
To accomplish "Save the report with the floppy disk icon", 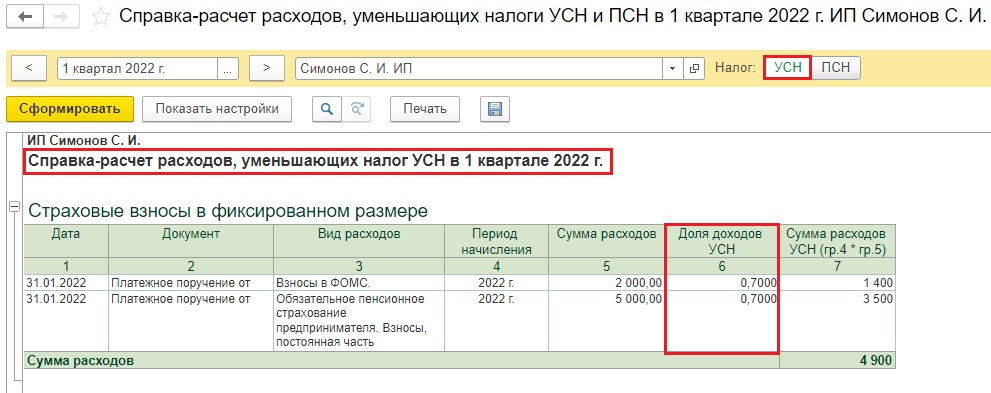I will [x=495, y=109].
